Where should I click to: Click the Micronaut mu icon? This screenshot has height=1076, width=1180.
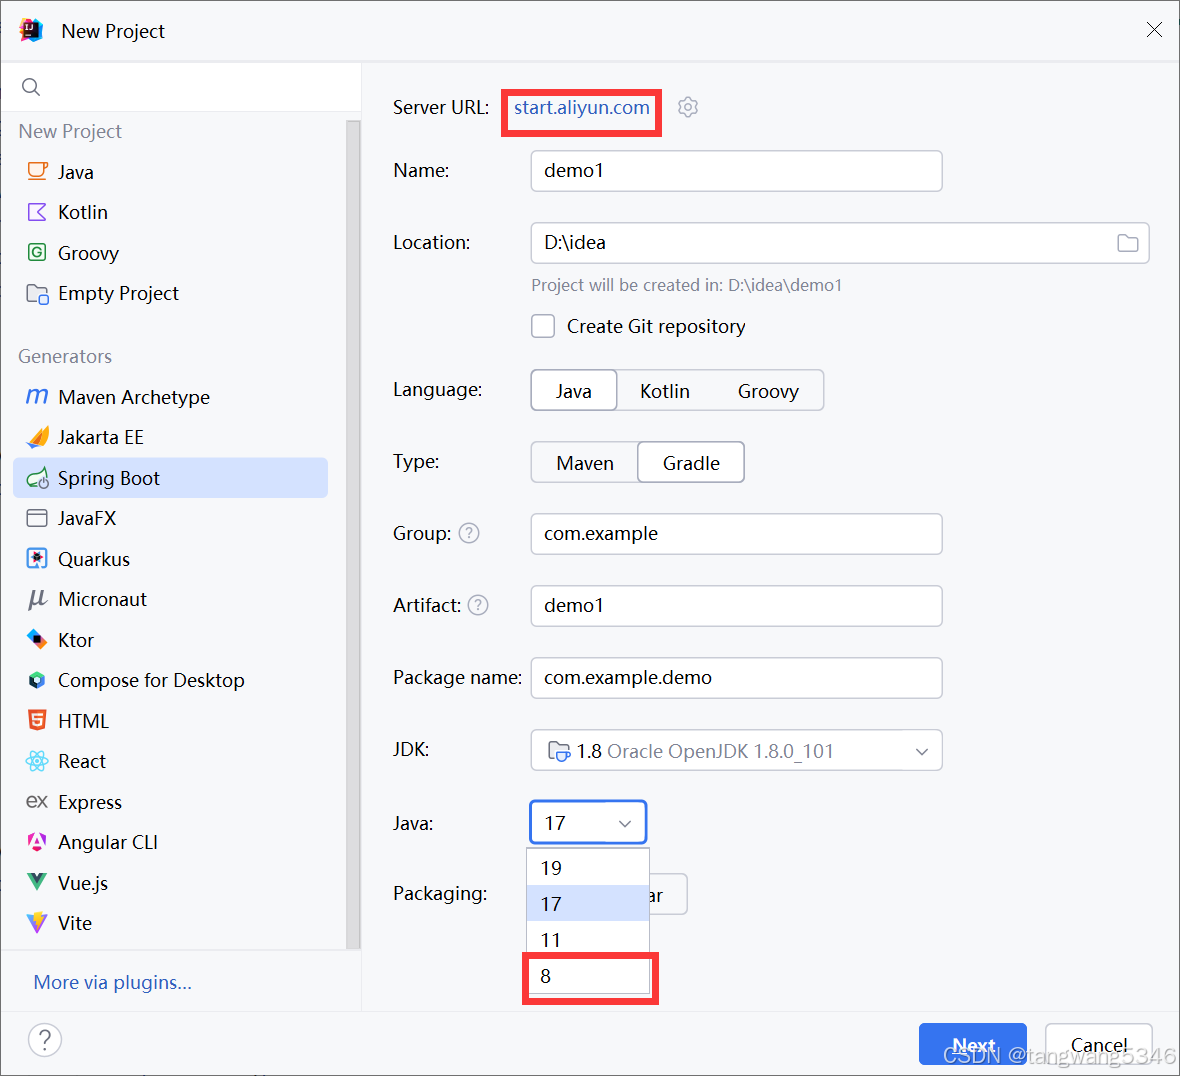(x=37, y=600)
